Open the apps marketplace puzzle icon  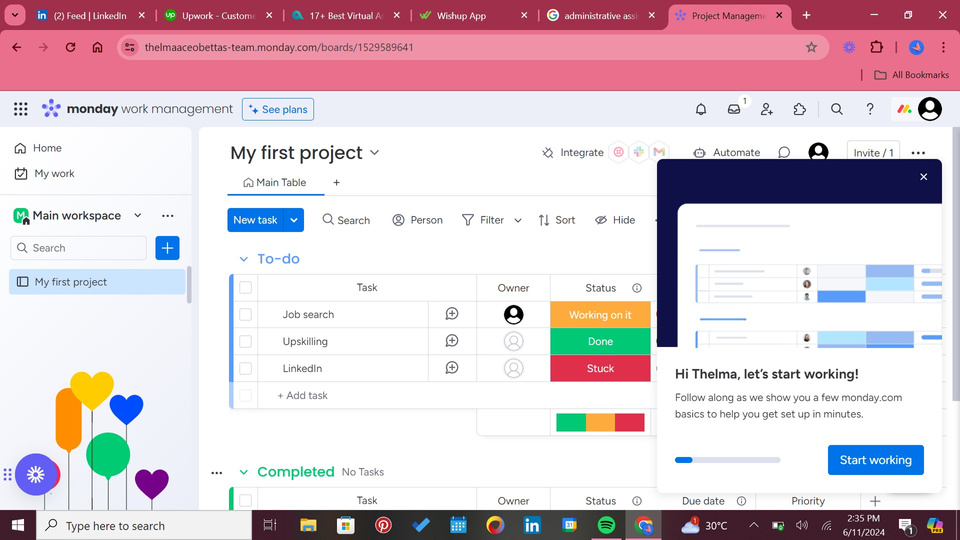point(800,109)
